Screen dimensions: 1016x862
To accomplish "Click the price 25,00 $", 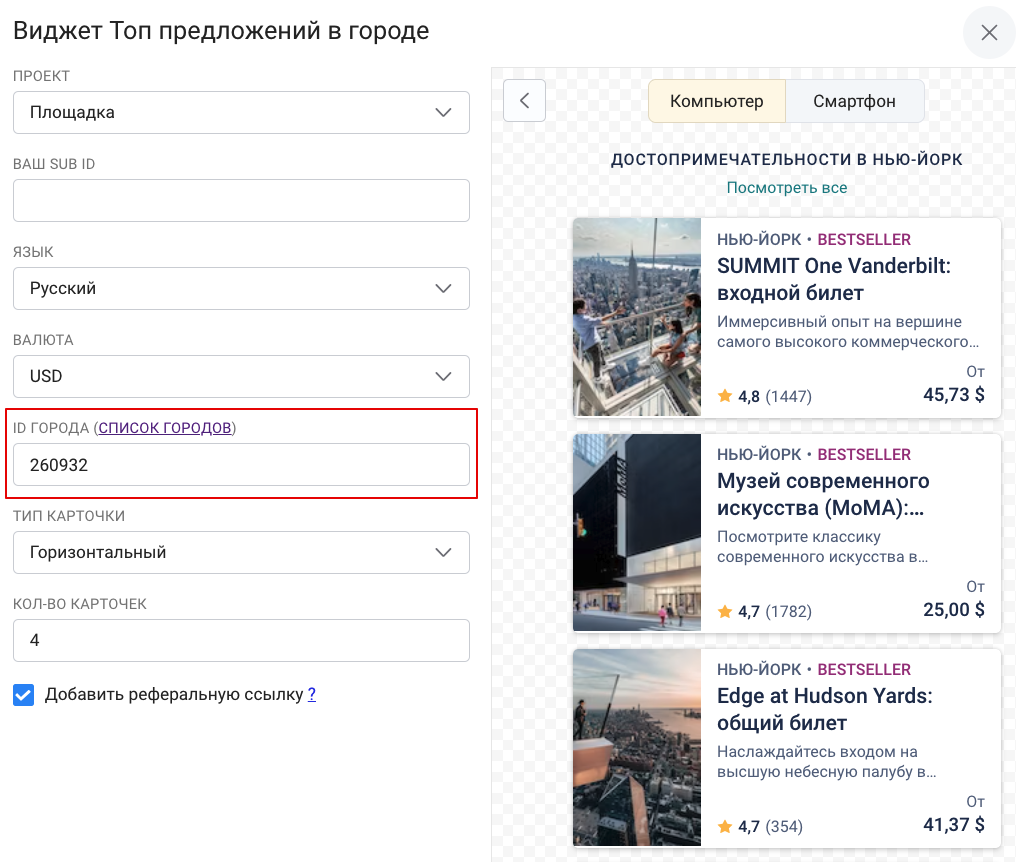I will click(954, 609).
